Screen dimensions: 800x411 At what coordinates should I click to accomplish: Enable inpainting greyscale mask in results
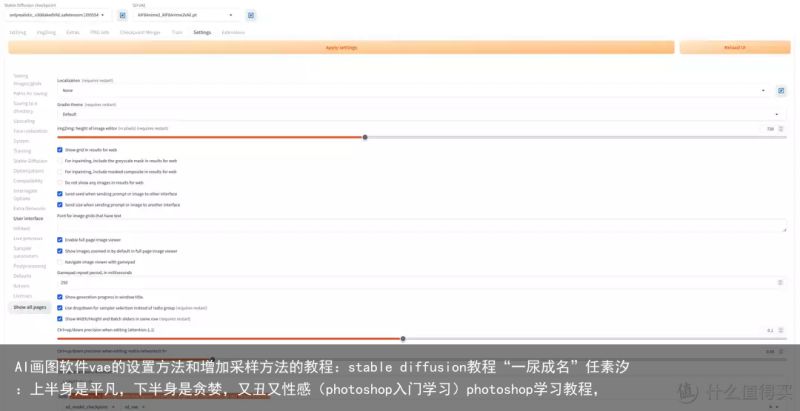(60, 161)
